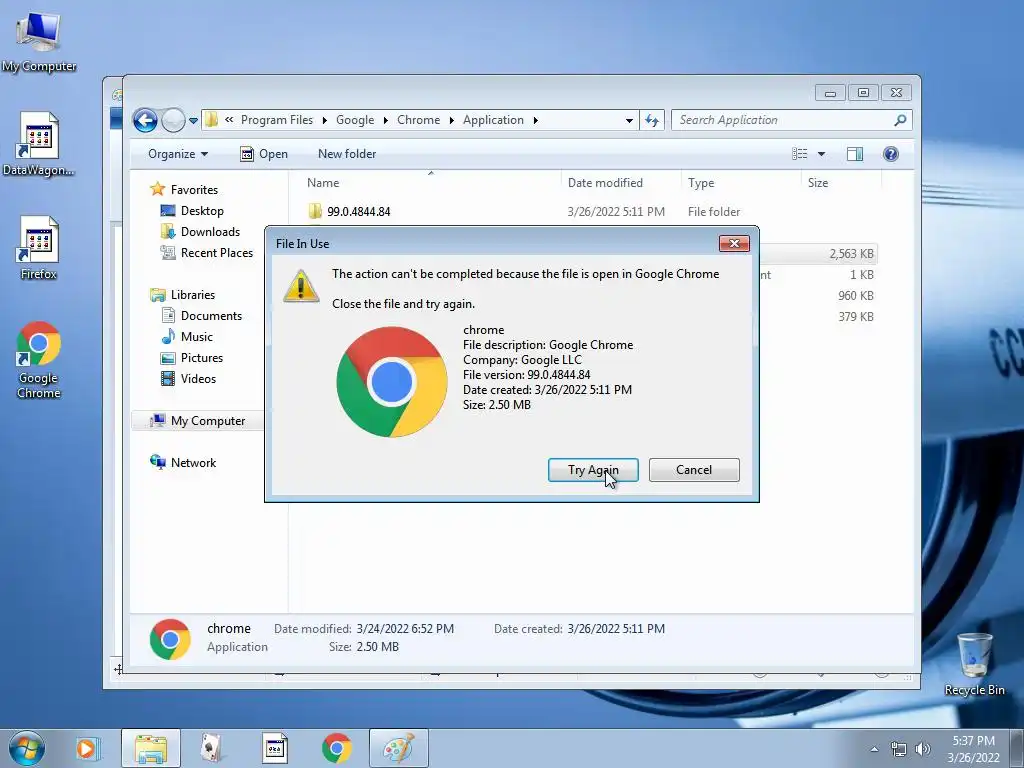Click the search magnifier icon
1024x768 pixels.
click(900, 120)
